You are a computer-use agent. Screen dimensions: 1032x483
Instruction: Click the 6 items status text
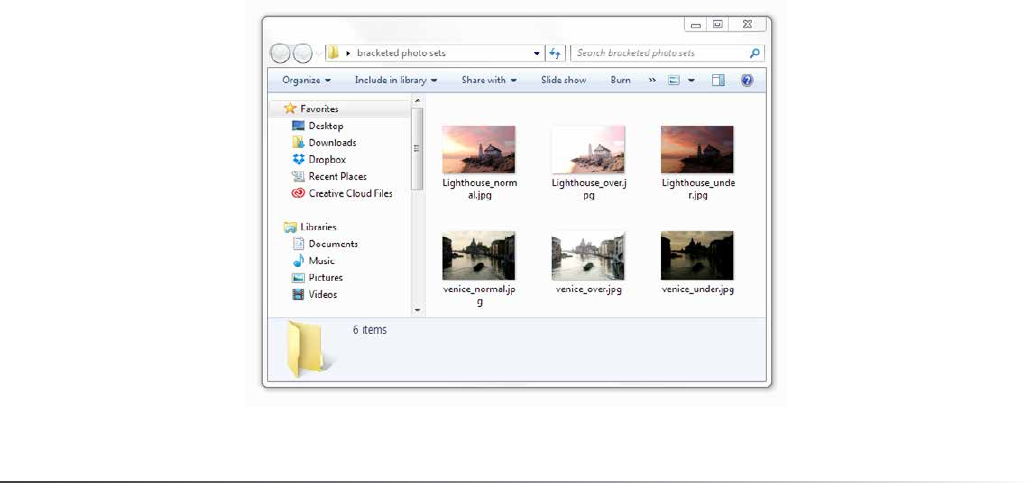click(x=370, y=330)
